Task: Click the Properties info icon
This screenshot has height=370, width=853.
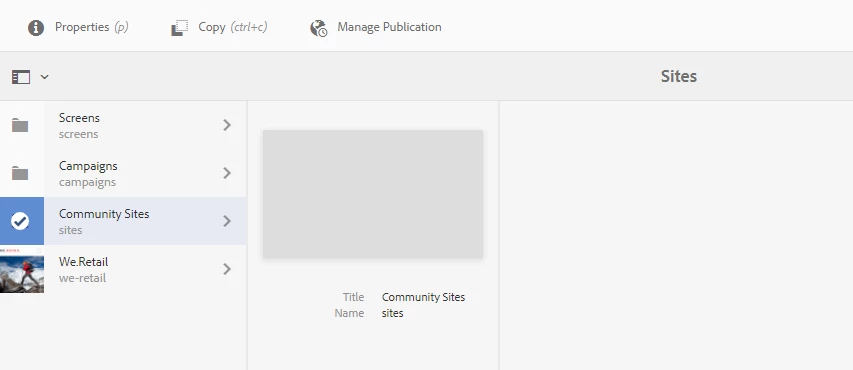Action: point(36,28)
